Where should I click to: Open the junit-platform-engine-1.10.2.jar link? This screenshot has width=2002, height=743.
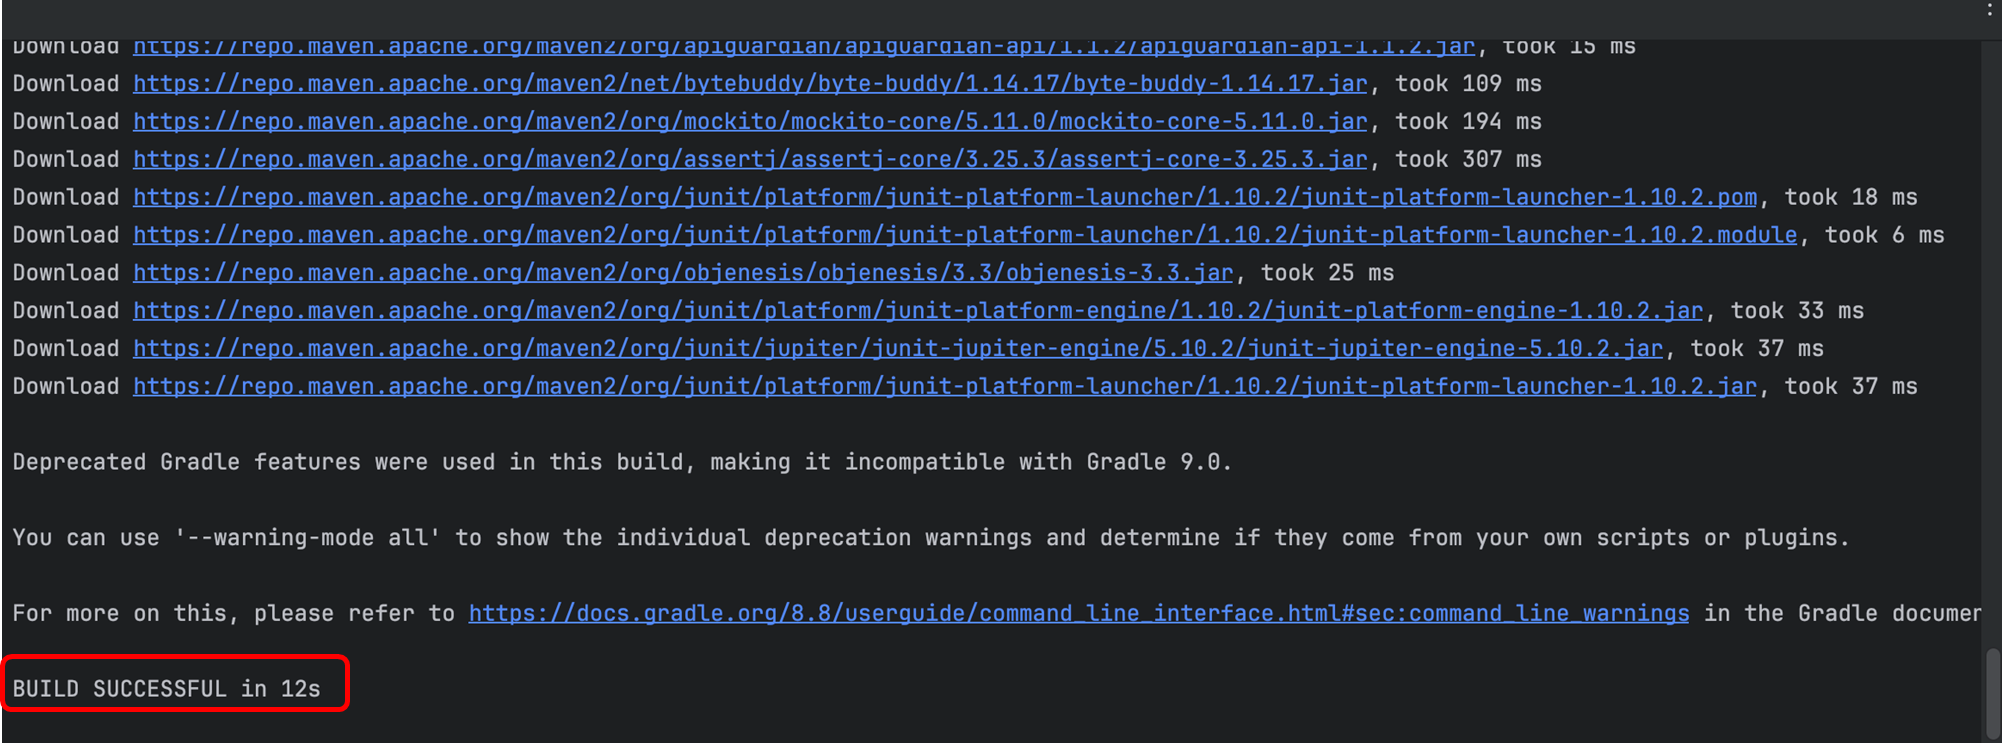pos(918,311)
